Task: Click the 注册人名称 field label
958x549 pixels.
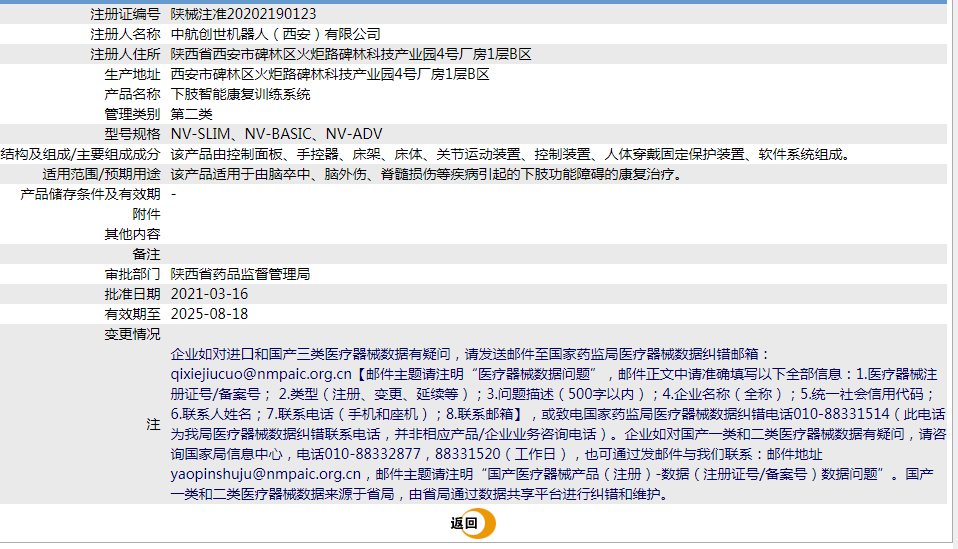Action: tap(125, 34)
